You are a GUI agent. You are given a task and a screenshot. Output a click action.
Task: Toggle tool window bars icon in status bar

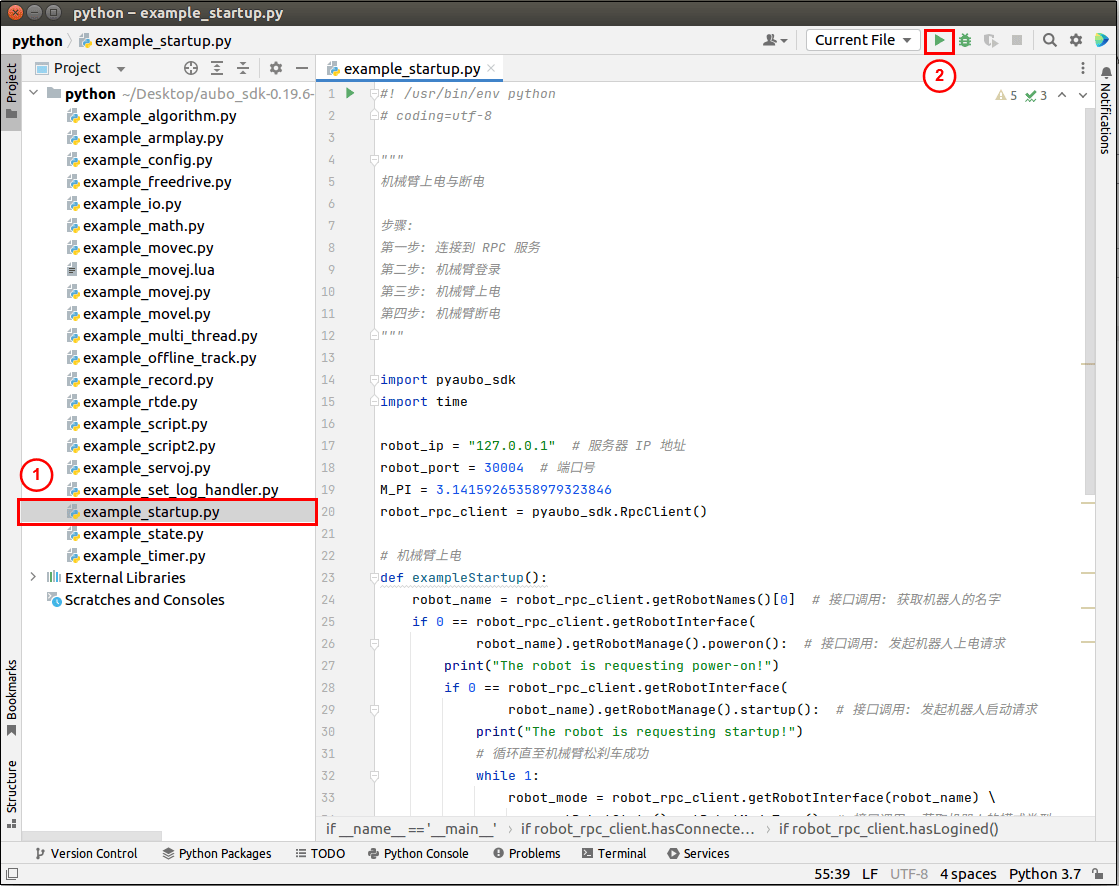point(12,874)
